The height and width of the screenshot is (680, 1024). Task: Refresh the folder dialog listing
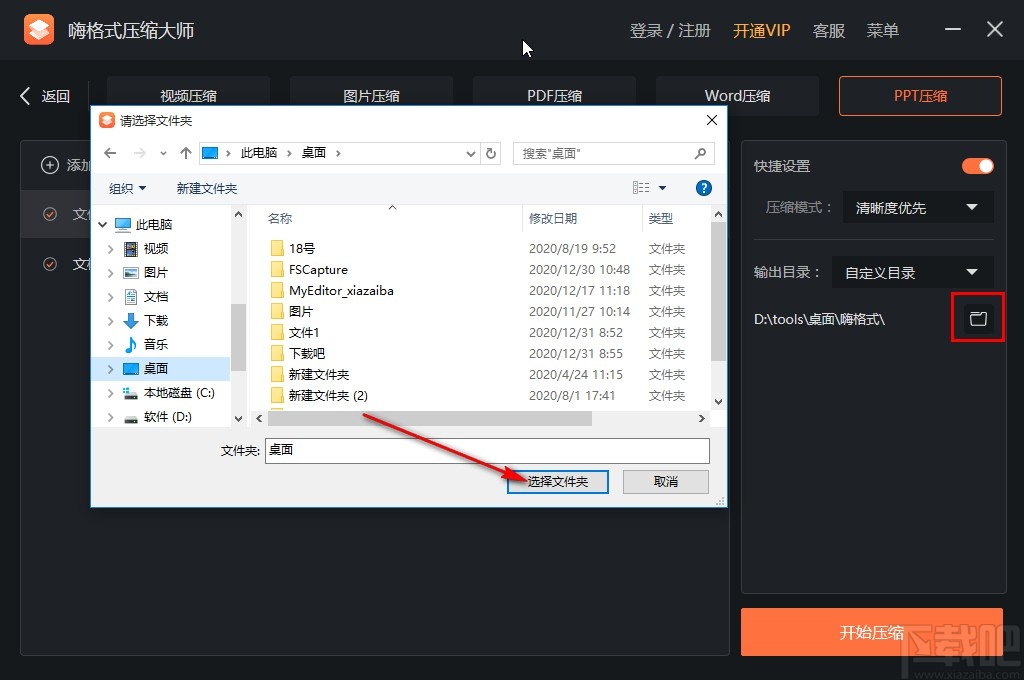[491, 154]
